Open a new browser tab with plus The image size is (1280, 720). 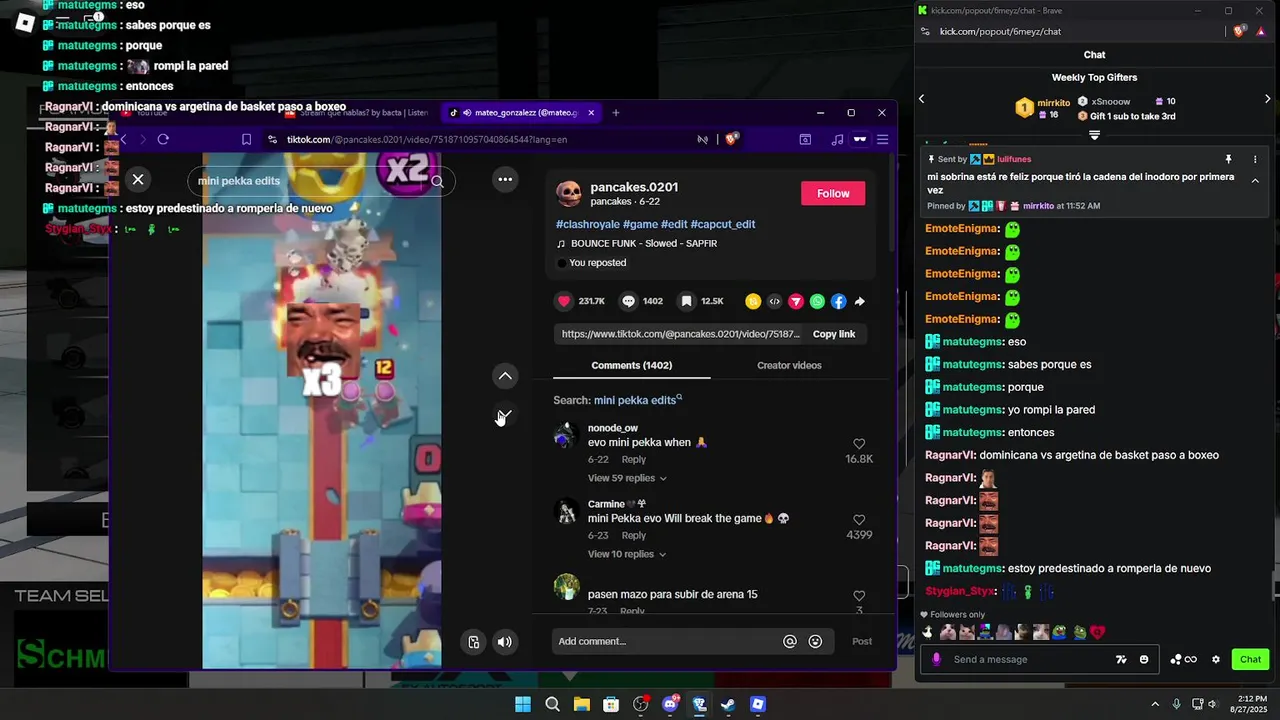(616, 113)
